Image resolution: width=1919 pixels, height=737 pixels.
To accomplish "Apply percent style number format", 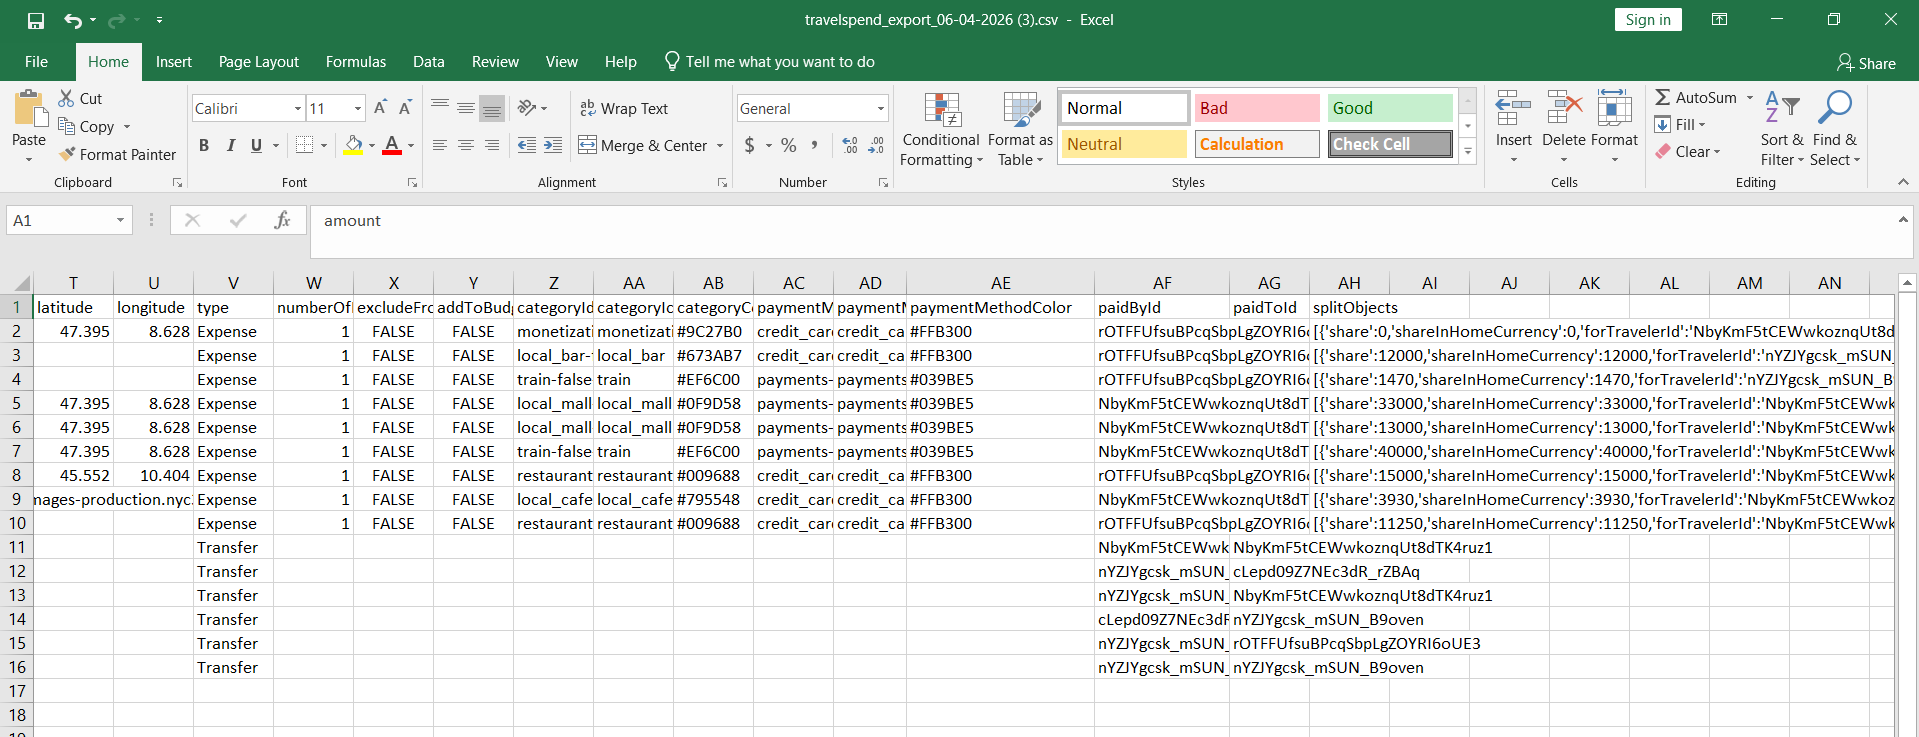I will click(x=789, y=146).
